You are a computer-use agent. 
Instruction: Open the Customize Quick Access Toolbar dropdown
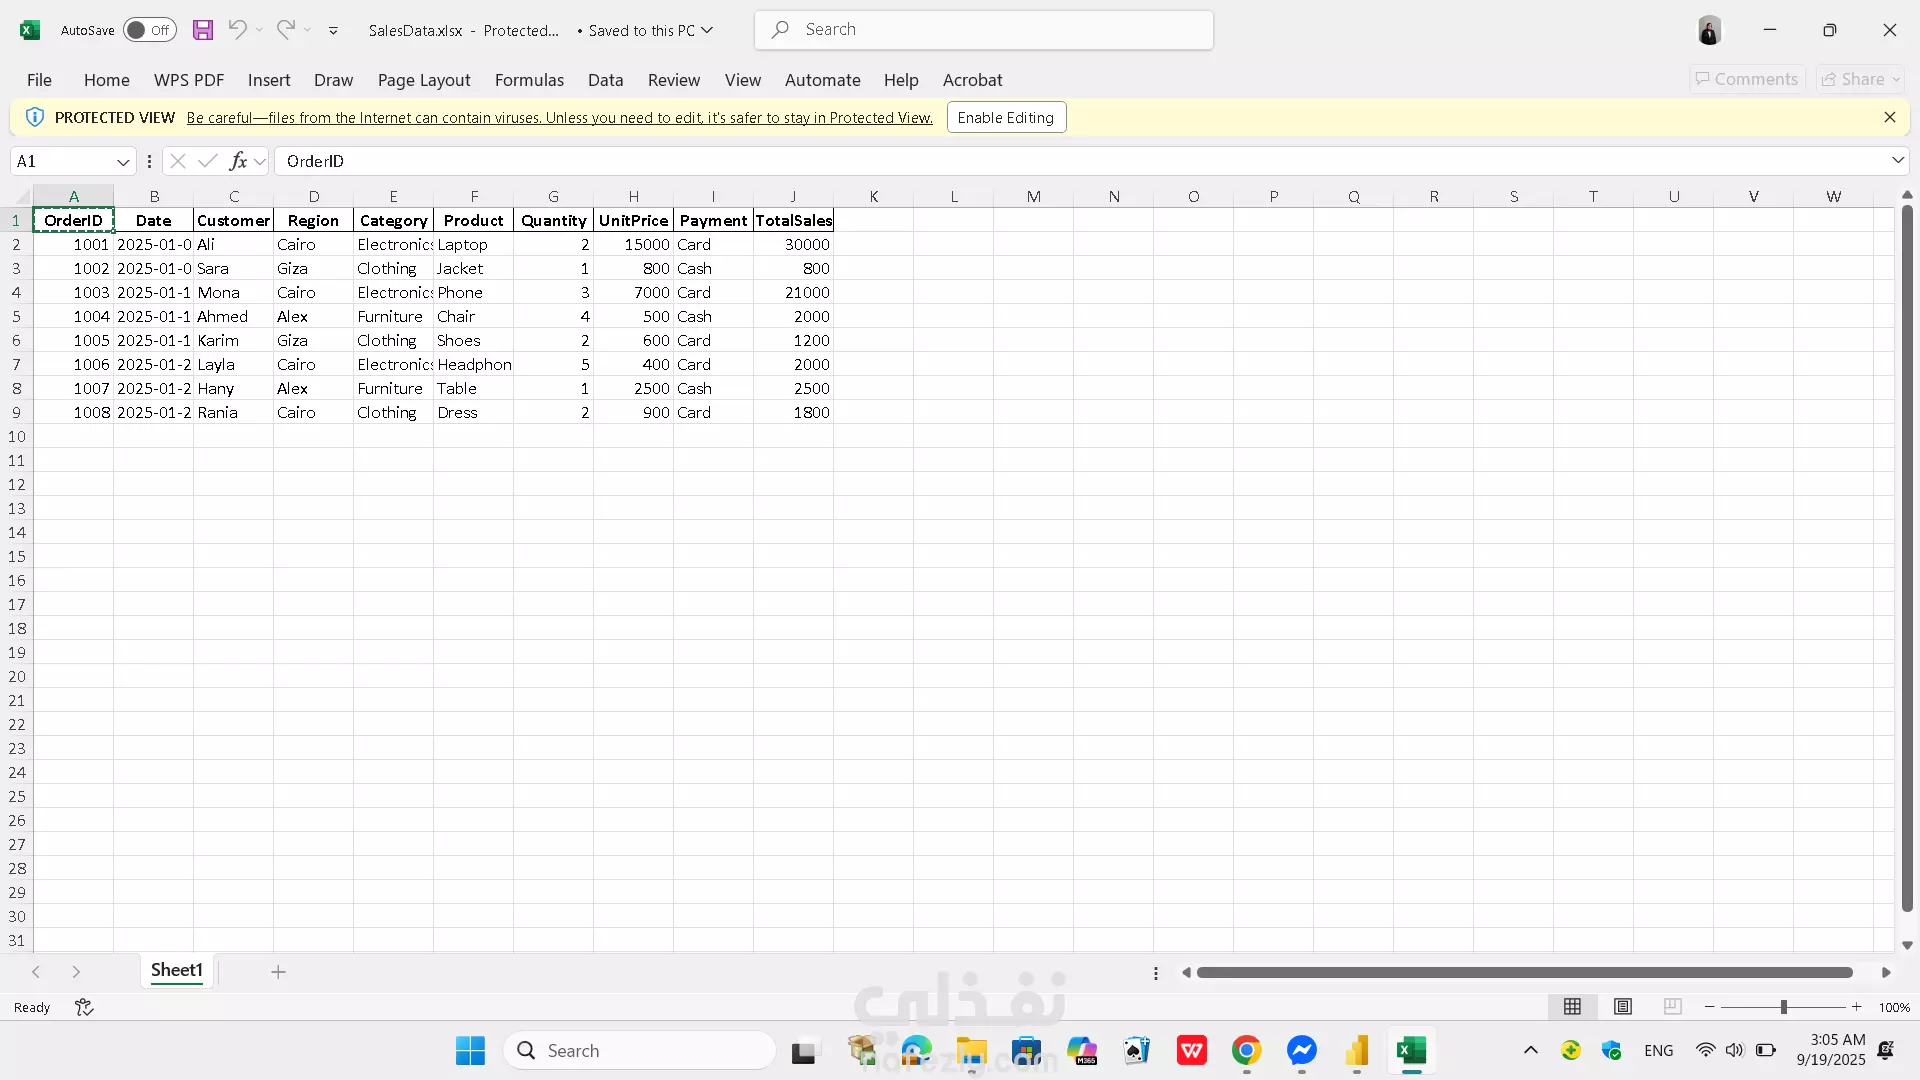click(x=333, y=31)
